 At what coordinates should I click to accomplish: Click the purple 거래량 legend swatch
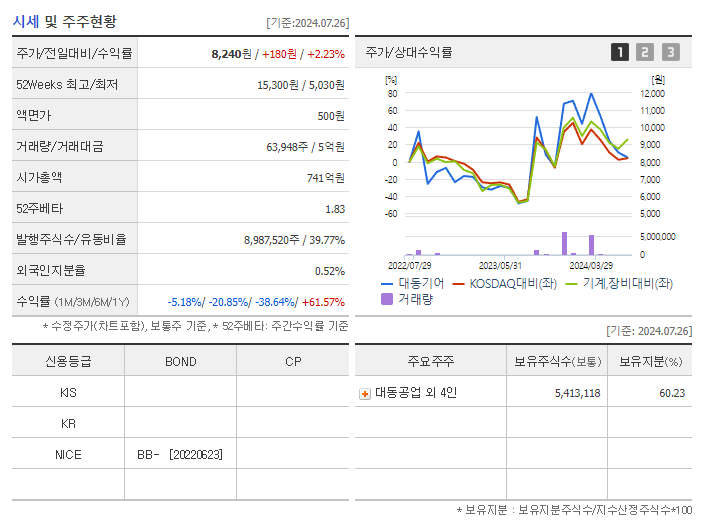[387, 299]
